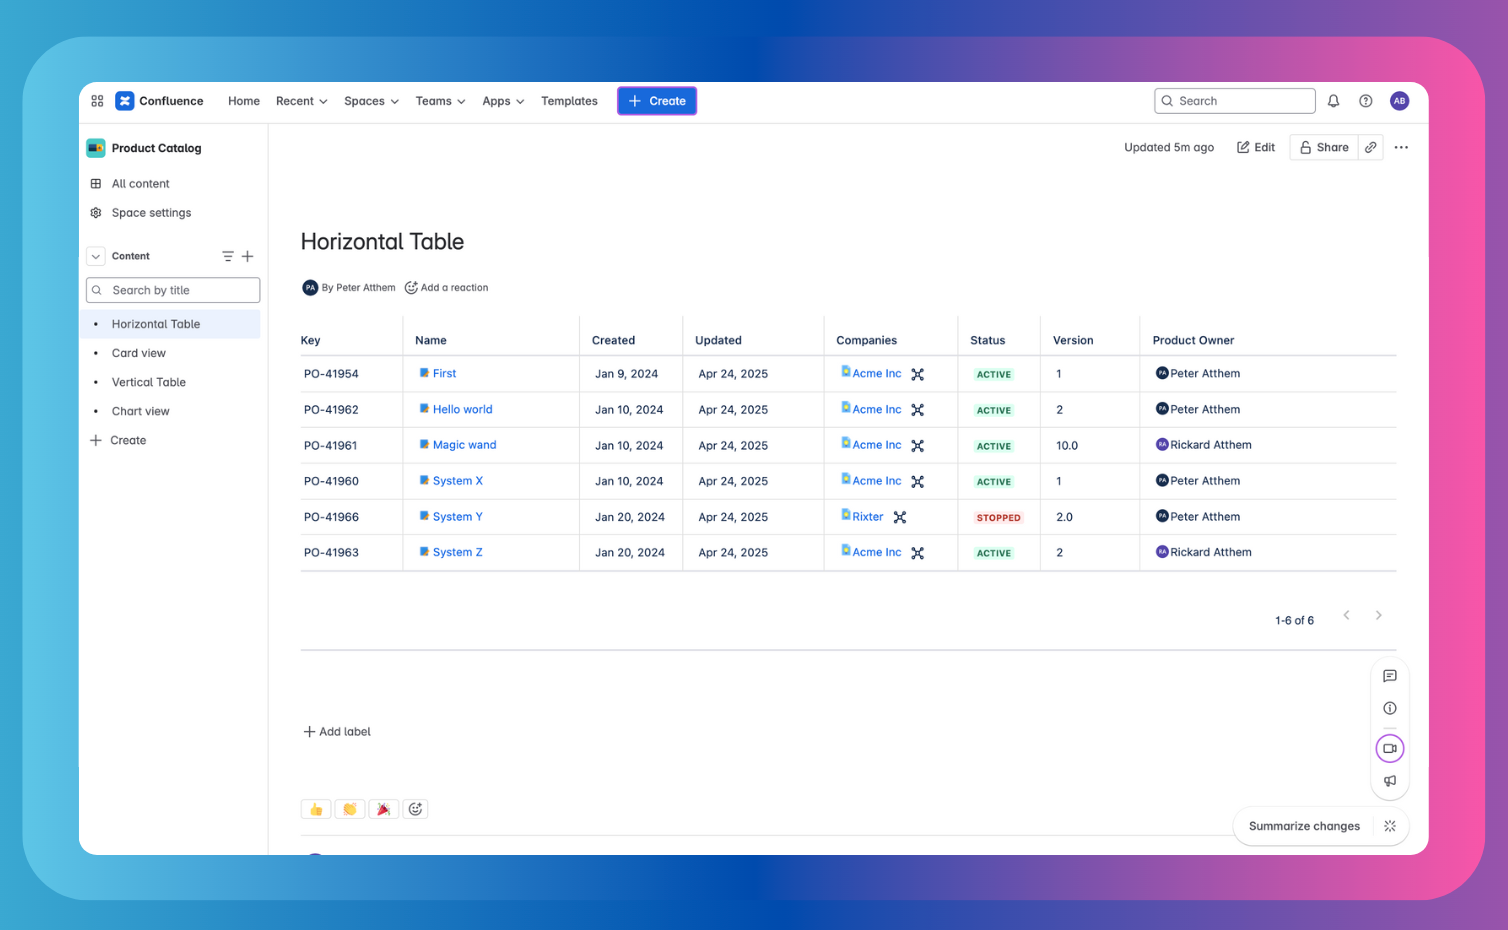Open the Magic wand link
1508x930 pixels.
pos(464,445)
